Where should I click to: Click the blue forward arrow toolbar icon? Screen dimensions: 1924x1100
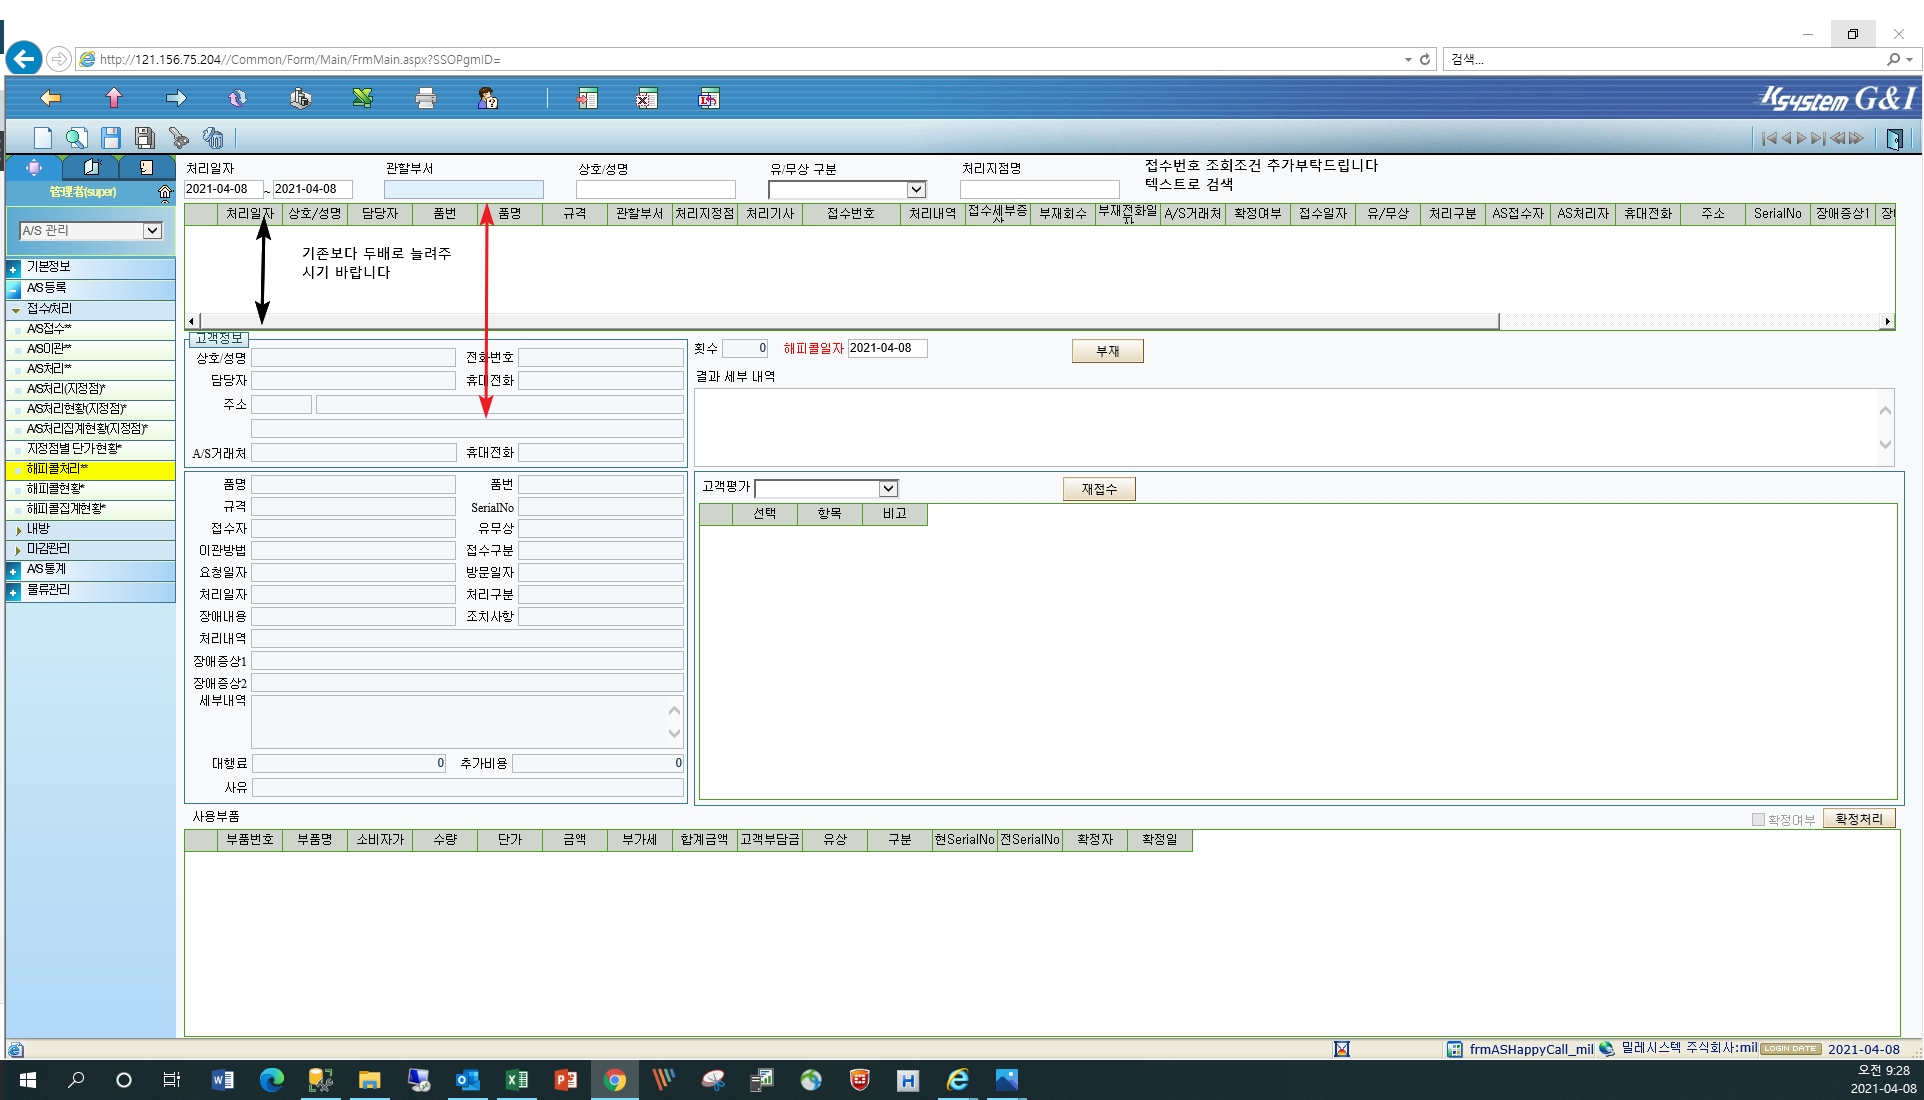point(176,98)
